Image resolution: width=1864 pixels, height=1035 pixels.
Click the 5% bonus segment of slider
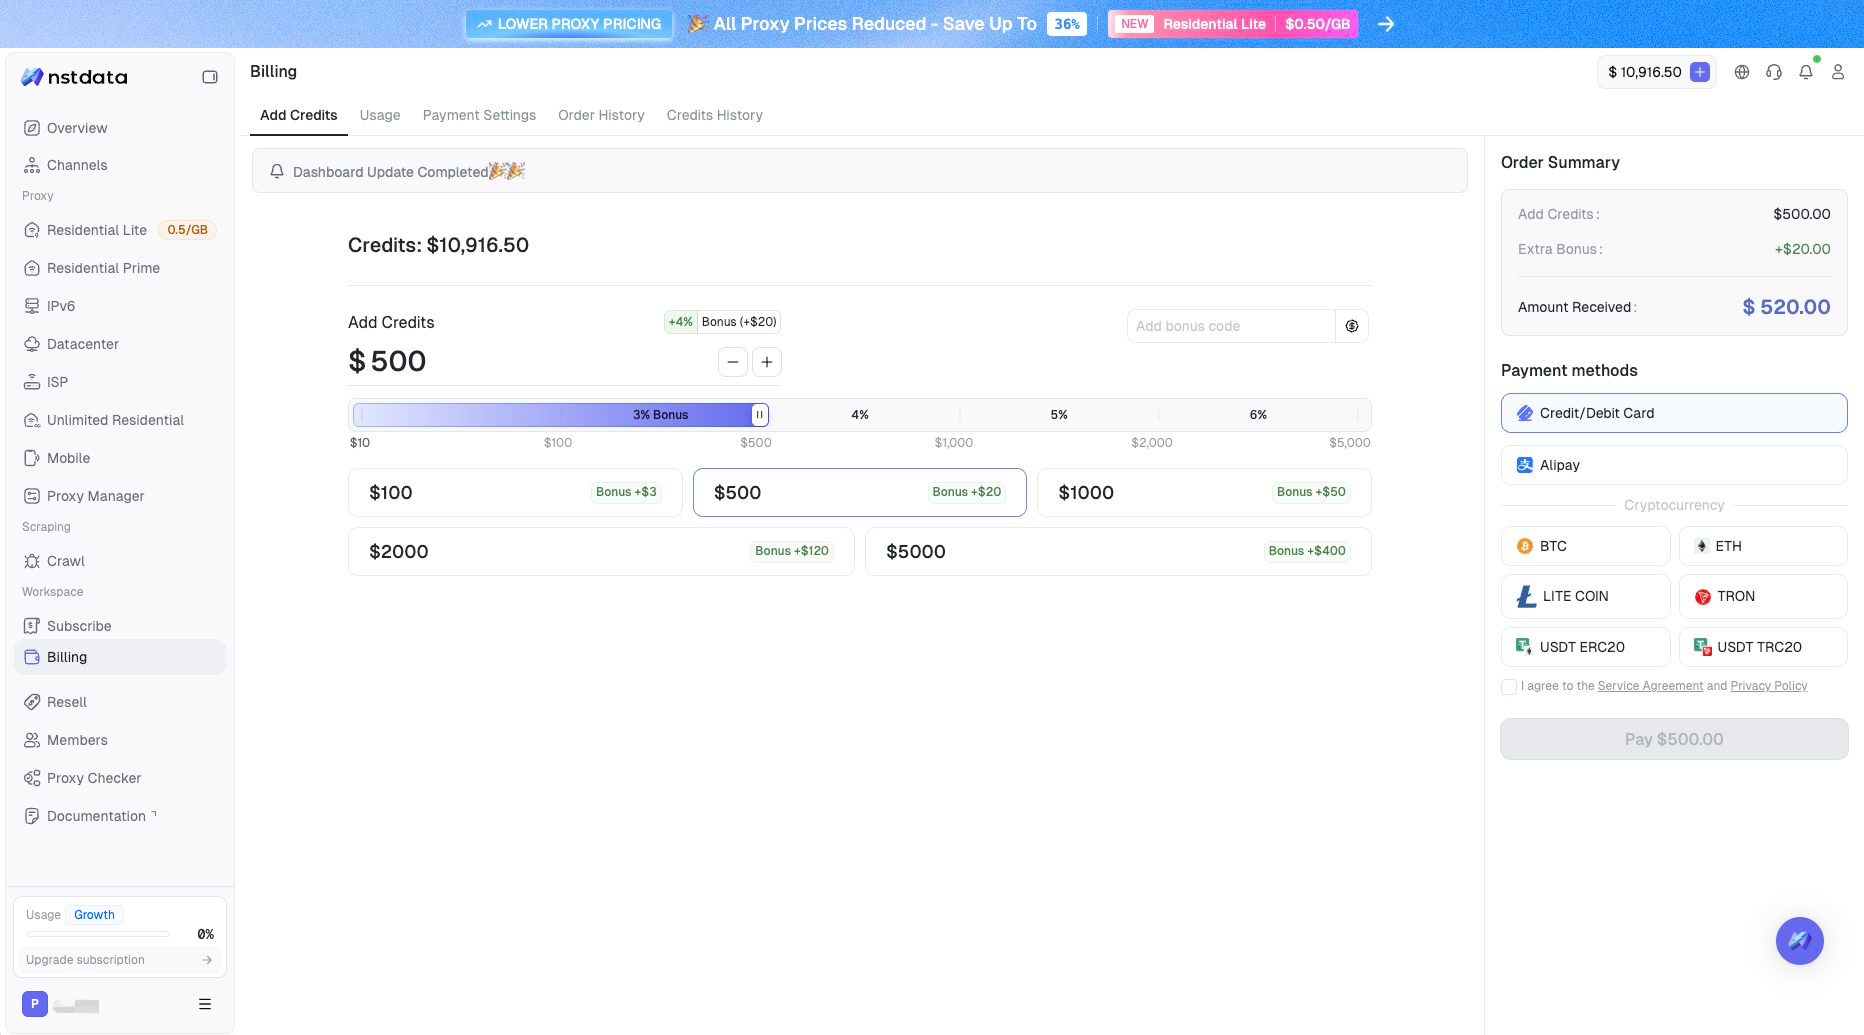click(x=1059, y=415)
